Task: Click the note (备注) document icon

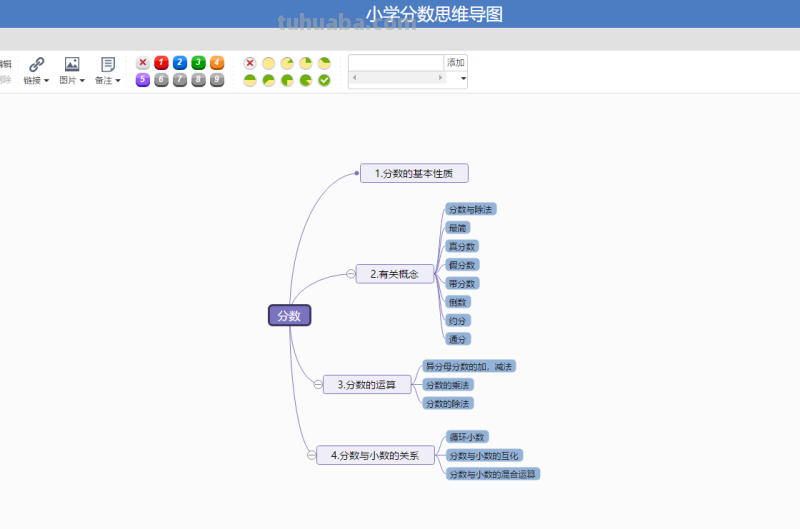Action: coord(108,64)
